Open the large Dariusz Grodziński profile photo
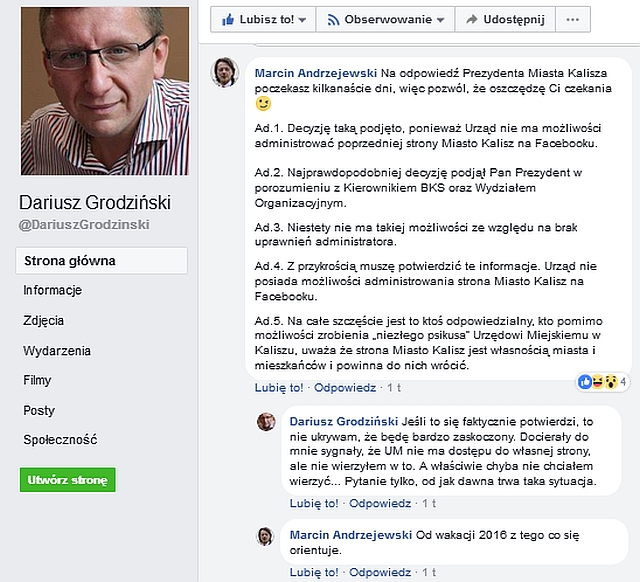Image resolution: width=640 pixels, height=582 pixels. coord(105,91)
